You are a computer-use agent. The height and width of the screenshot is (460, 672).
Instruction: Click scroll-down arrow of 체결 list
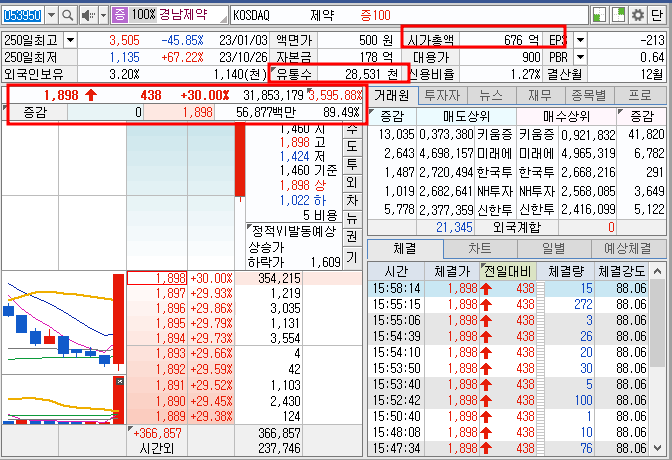[x=657, y=448]
